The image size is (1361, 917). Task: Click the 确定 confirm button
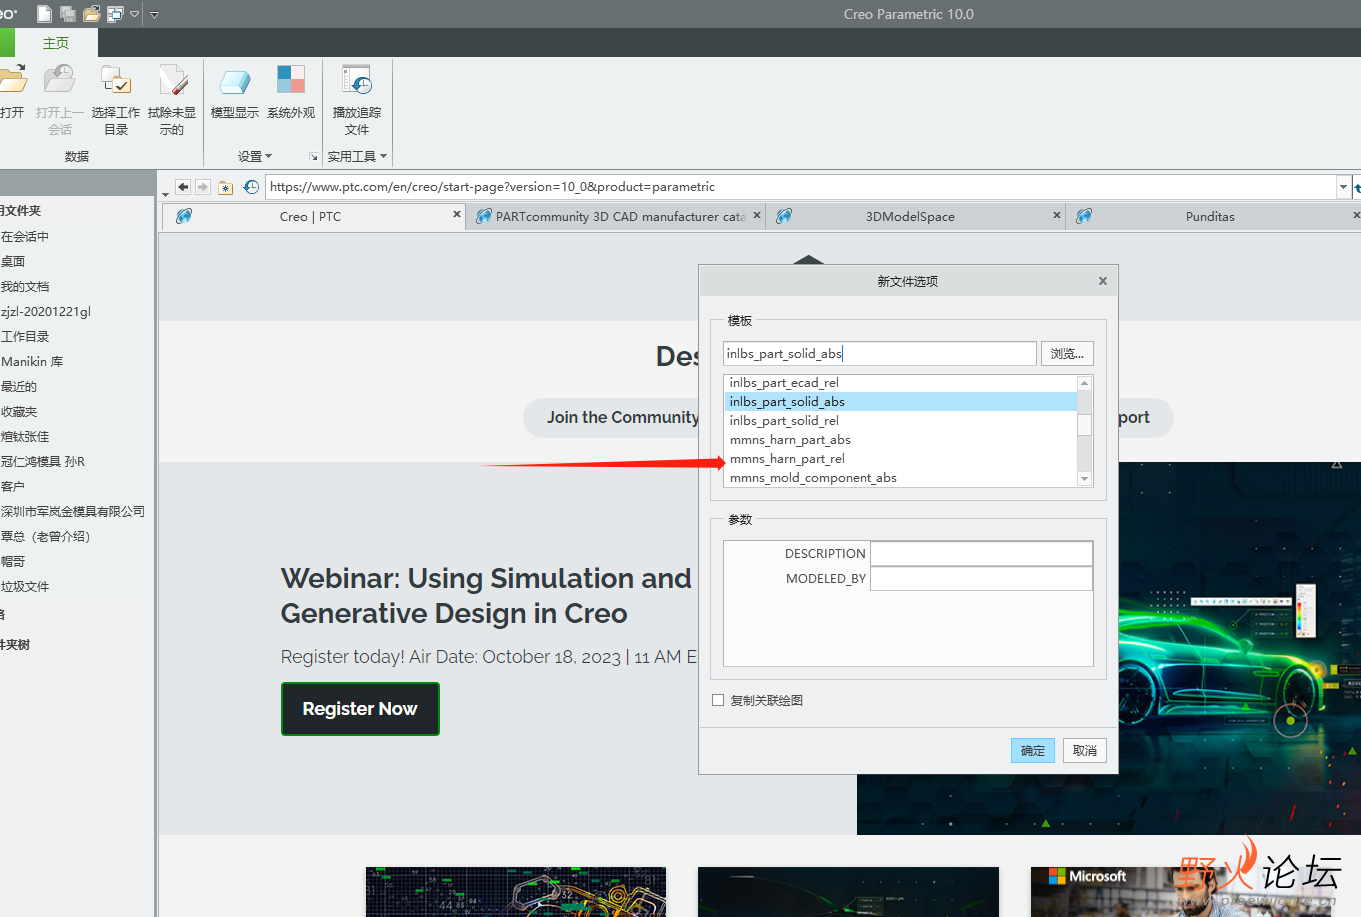1033,750
